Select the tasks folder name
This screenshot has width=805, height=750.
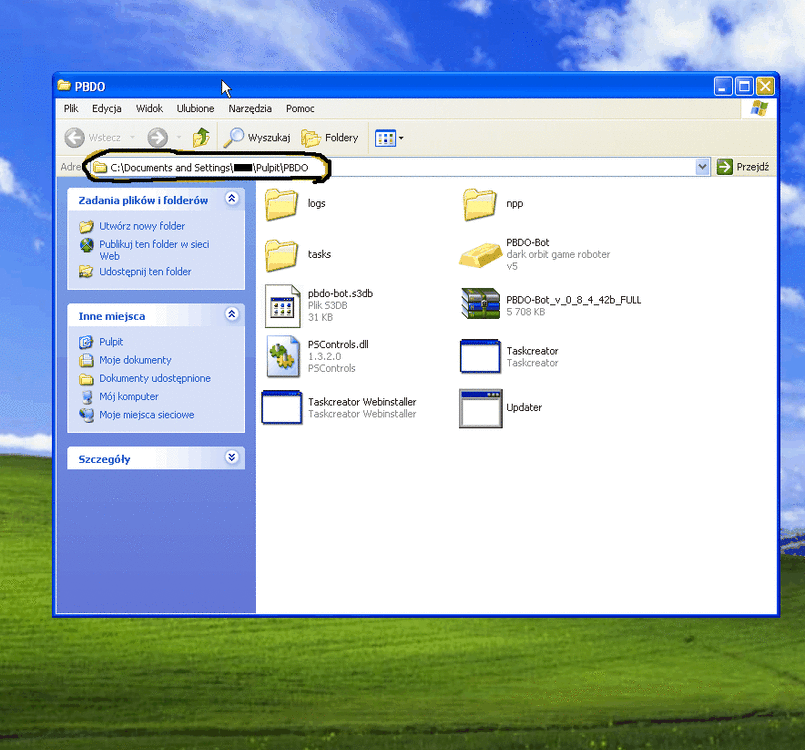(319, 255)
